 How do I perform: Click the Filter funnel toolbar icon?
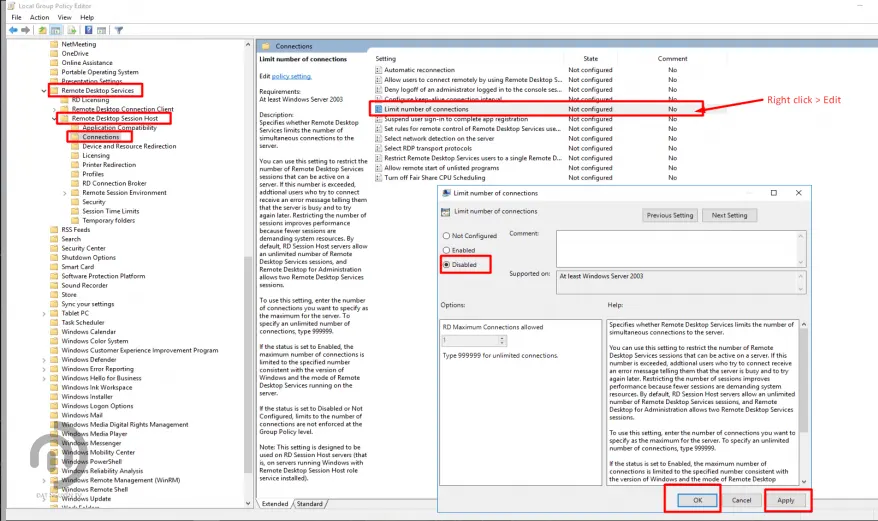coord(119,31)
